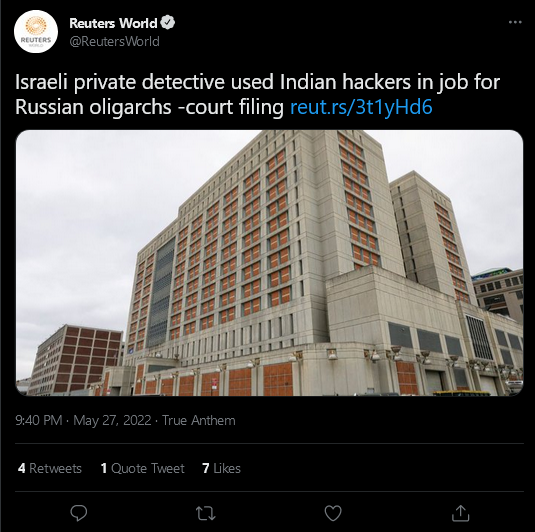Click the verified badge next to Reuters World
Viewport: 535px width, 532px height.
(168, 23)
